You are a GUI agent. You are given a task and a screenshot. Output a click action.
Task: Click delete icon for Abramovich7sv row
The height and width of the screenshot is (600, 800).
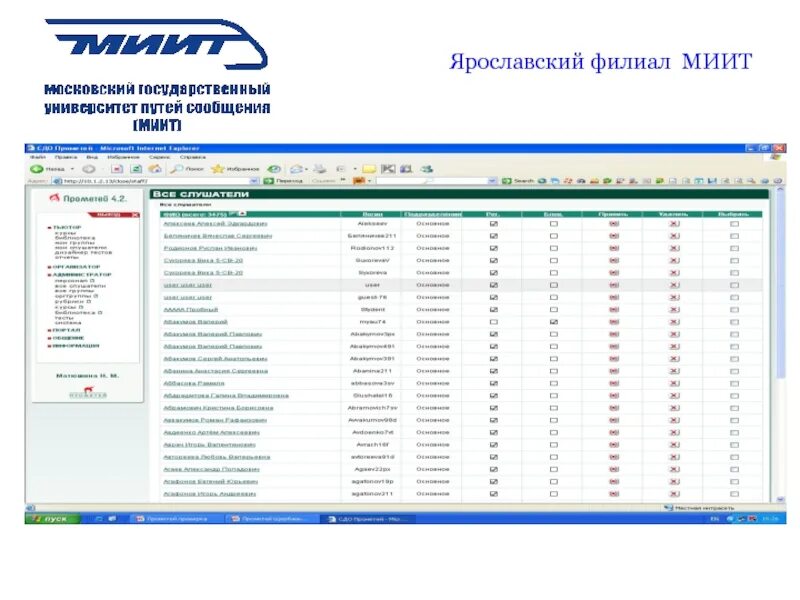click(x=674, y=408)
